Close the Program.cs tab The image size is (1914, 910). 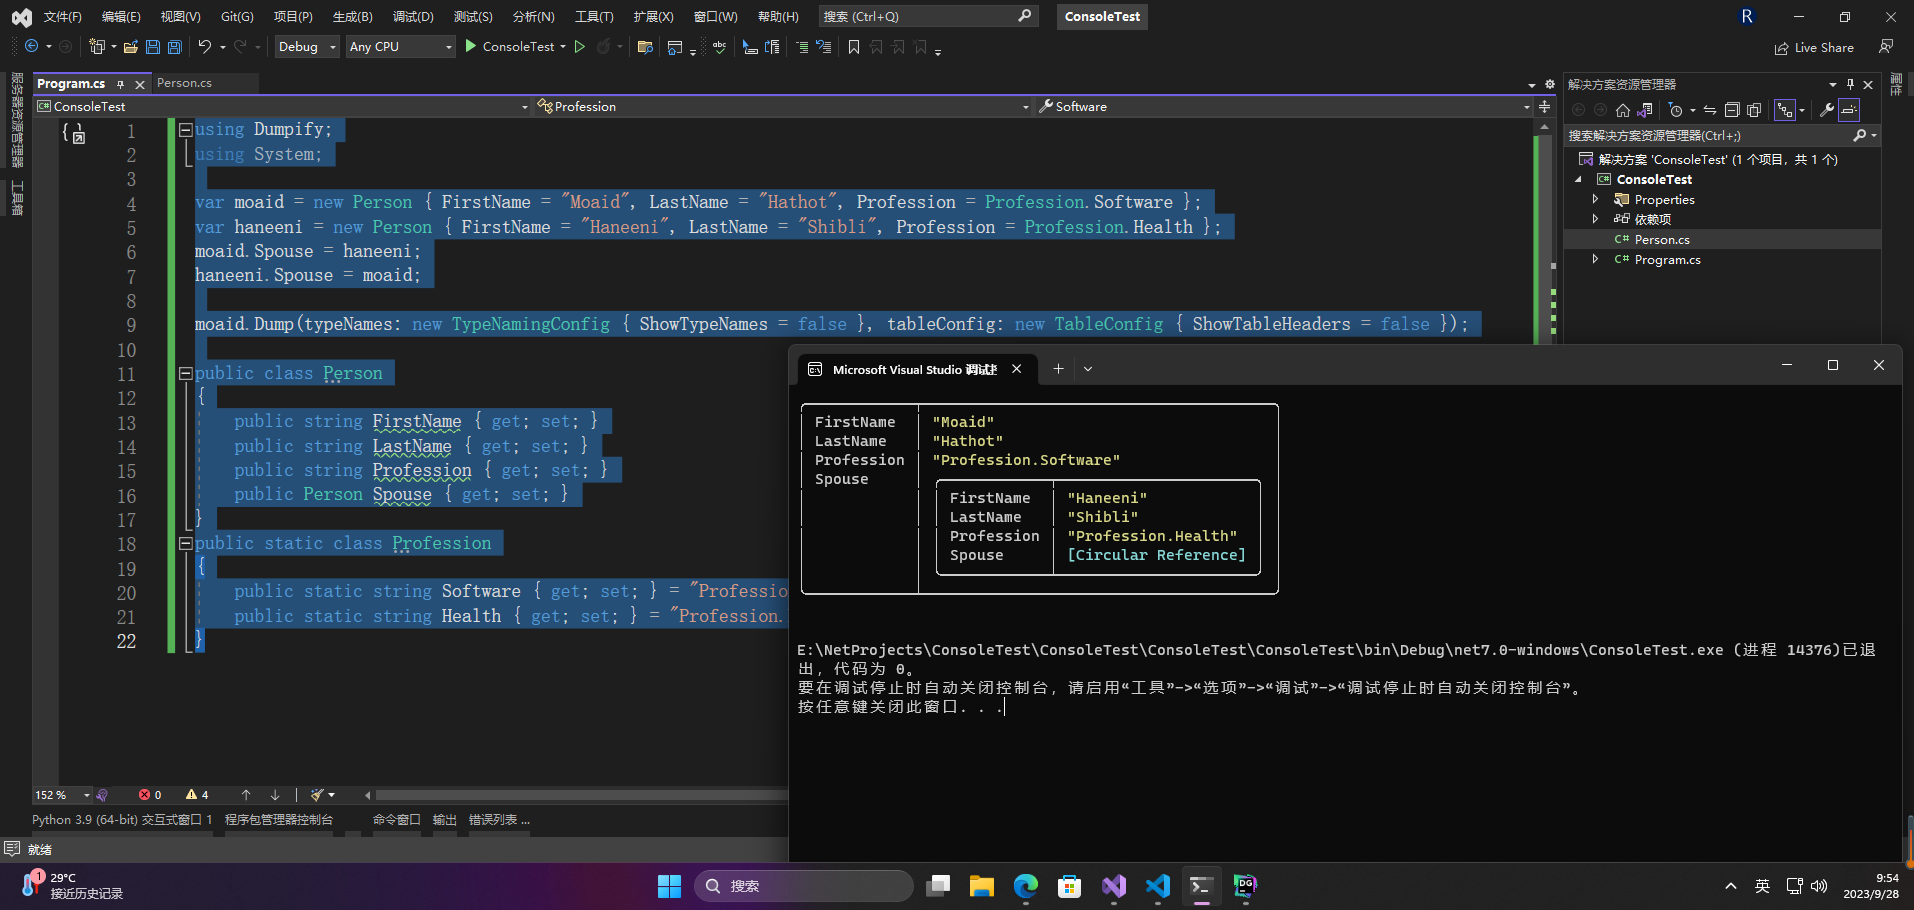coord(140,84)
